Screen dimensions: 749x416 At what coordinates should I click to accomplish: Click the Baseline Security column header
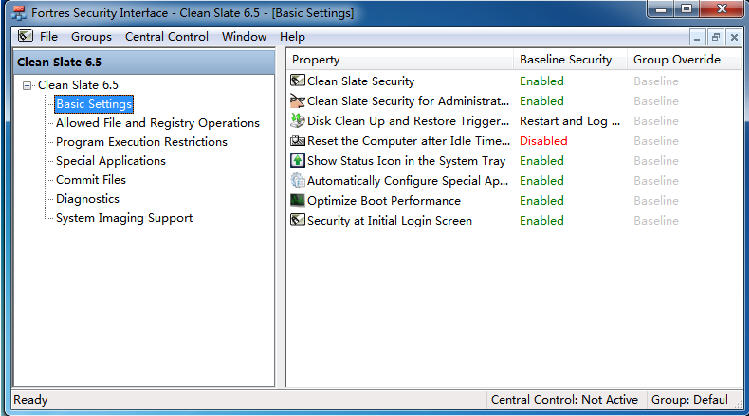tap(565, 60)
